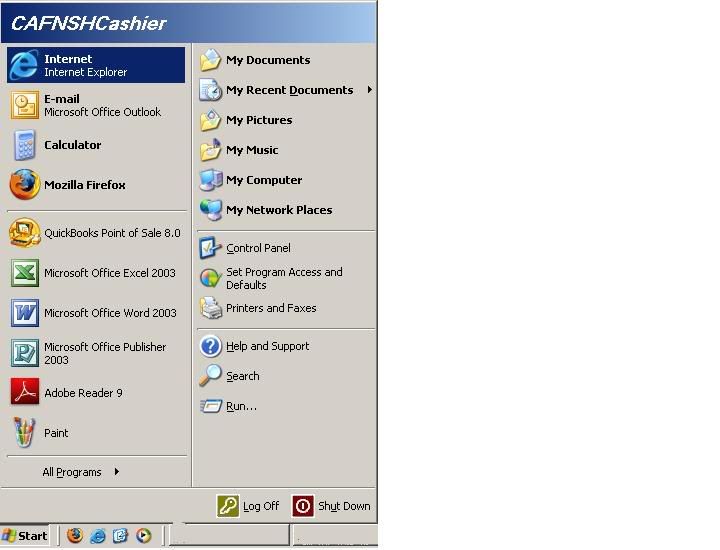Screen dimensions: 720x550
Task: Click the Search label text
Action: tap(242, 376)
